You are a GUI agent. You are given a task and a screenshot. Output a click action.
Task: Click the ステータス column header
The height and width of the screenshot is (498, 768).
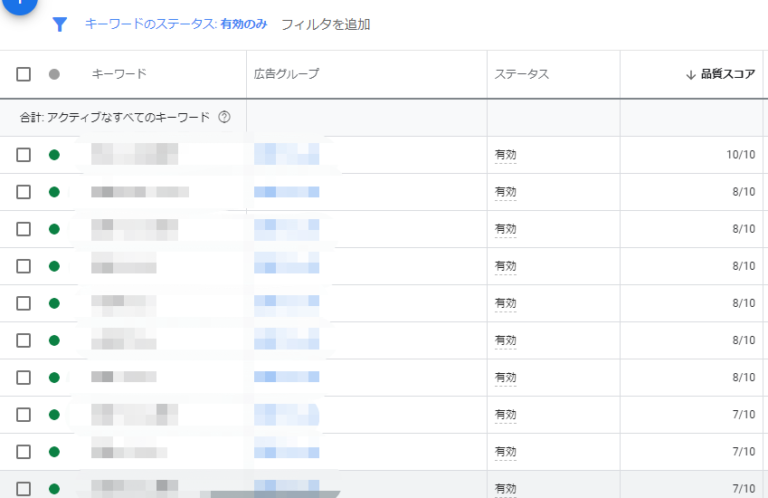tap(521, 74)
